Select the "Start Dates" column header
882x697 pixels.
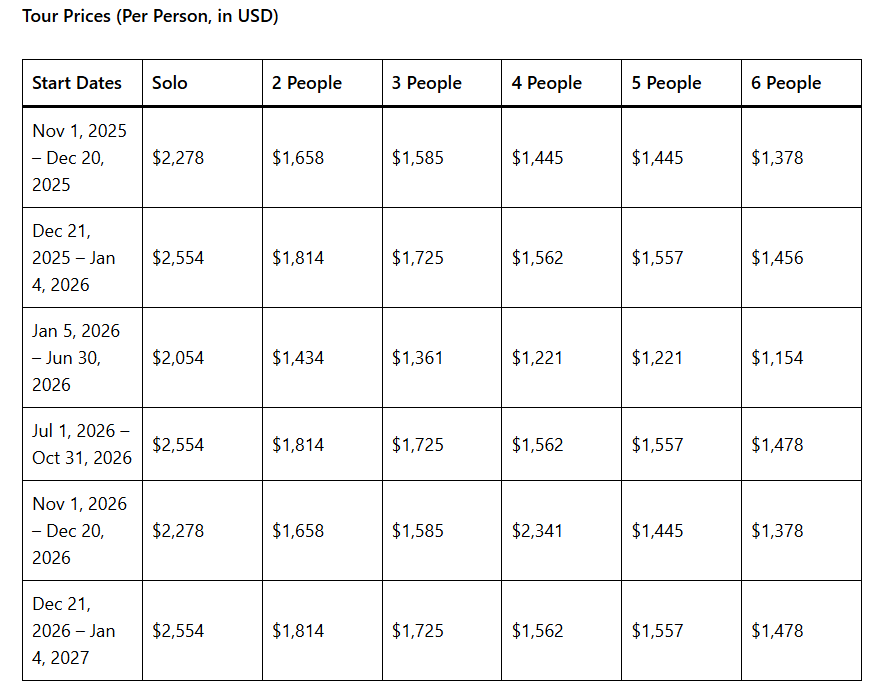point(77,83)
